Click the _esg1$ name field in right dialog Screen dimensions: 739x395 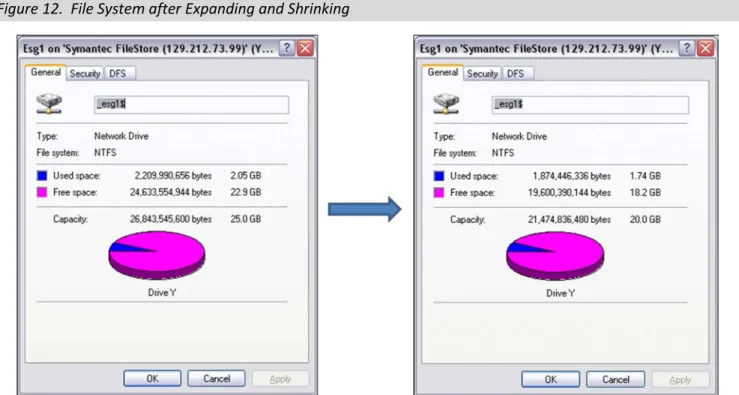point(590,105)
